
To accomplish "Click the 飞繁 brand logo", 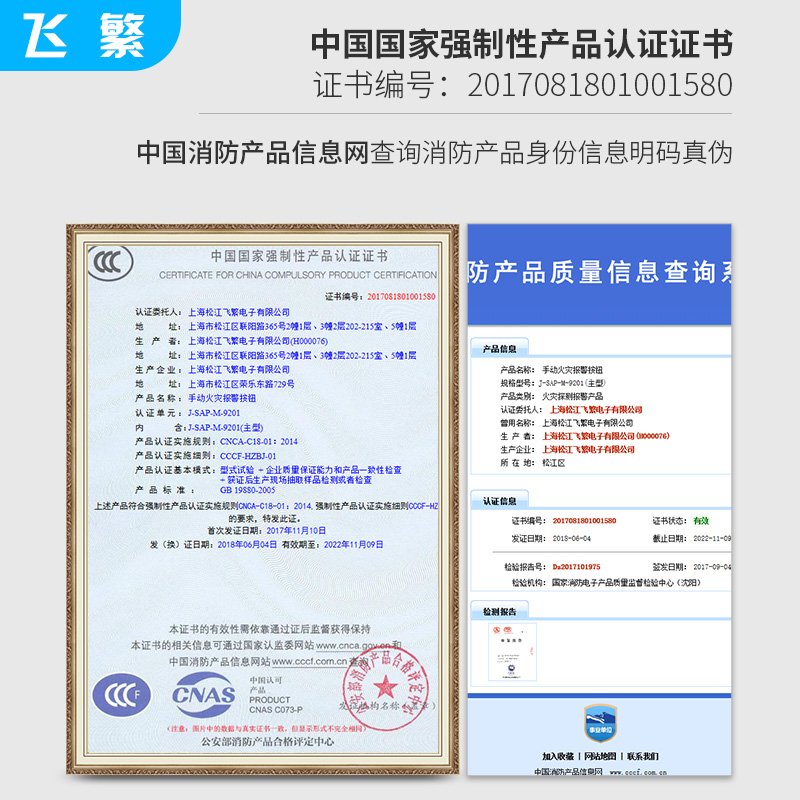I will coord(84,35).
